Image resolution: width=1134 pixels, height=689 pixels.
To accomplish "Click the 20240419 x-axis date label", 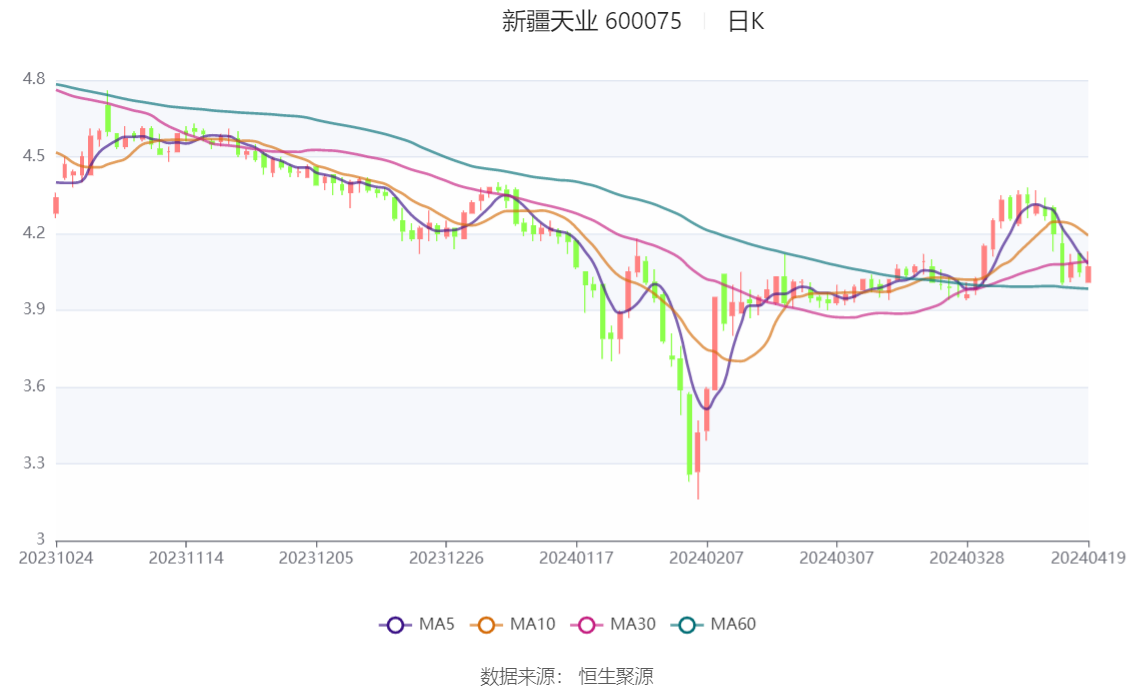I will click(x=1088, y=558).
